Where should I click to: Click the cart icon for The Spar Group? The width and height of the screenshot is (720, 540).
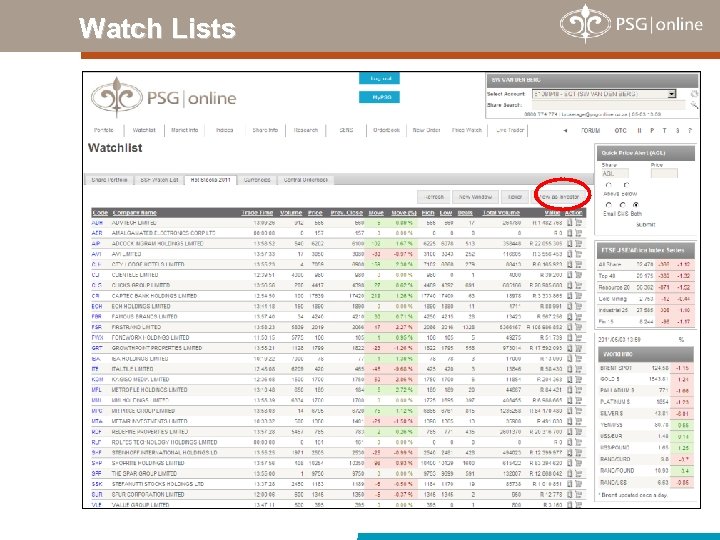click(578, 473)
